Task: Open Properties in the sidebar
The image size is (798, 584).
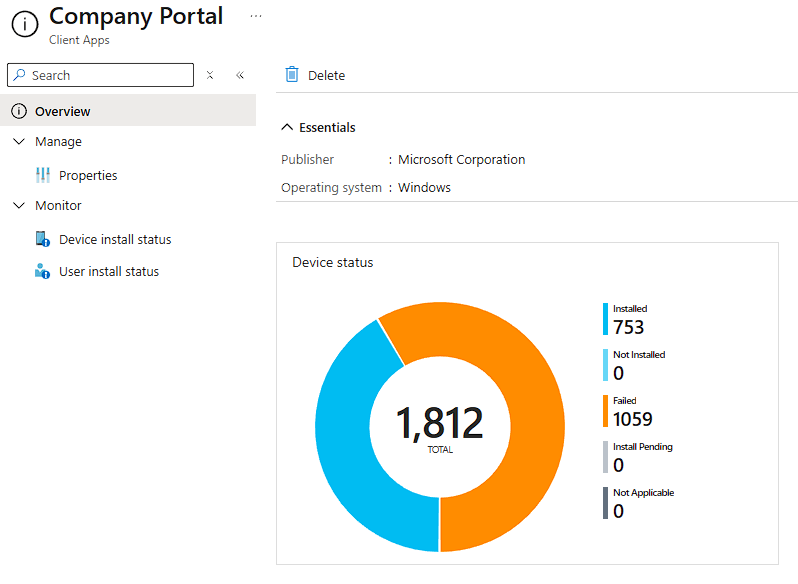Action: (88, 176)
